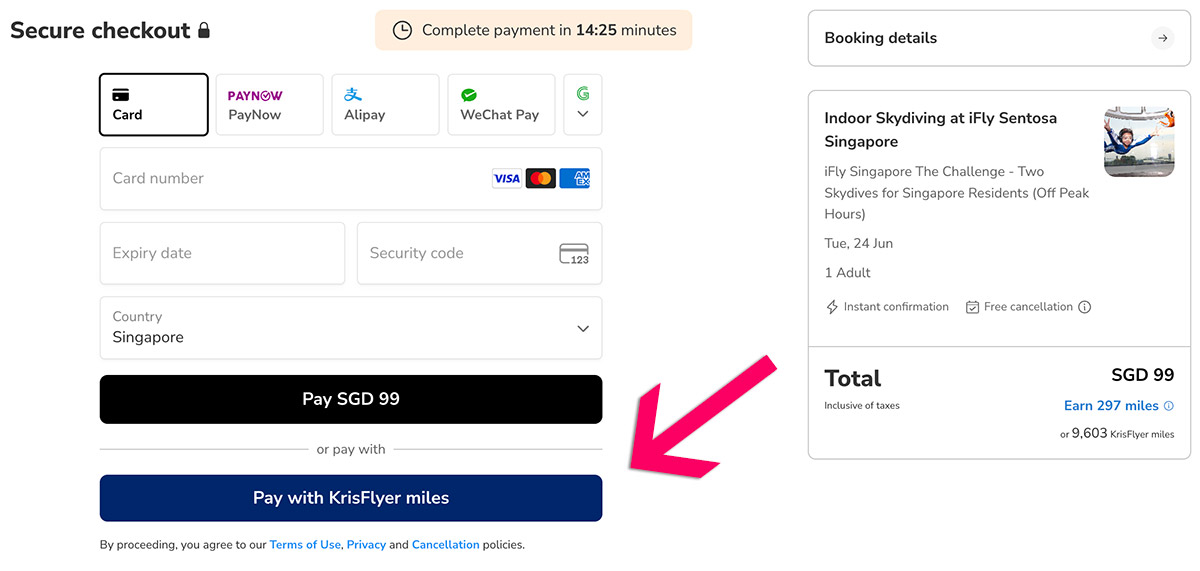Click the security code CVV card icon
The image size is (1200, 571).
click(574, 254)
